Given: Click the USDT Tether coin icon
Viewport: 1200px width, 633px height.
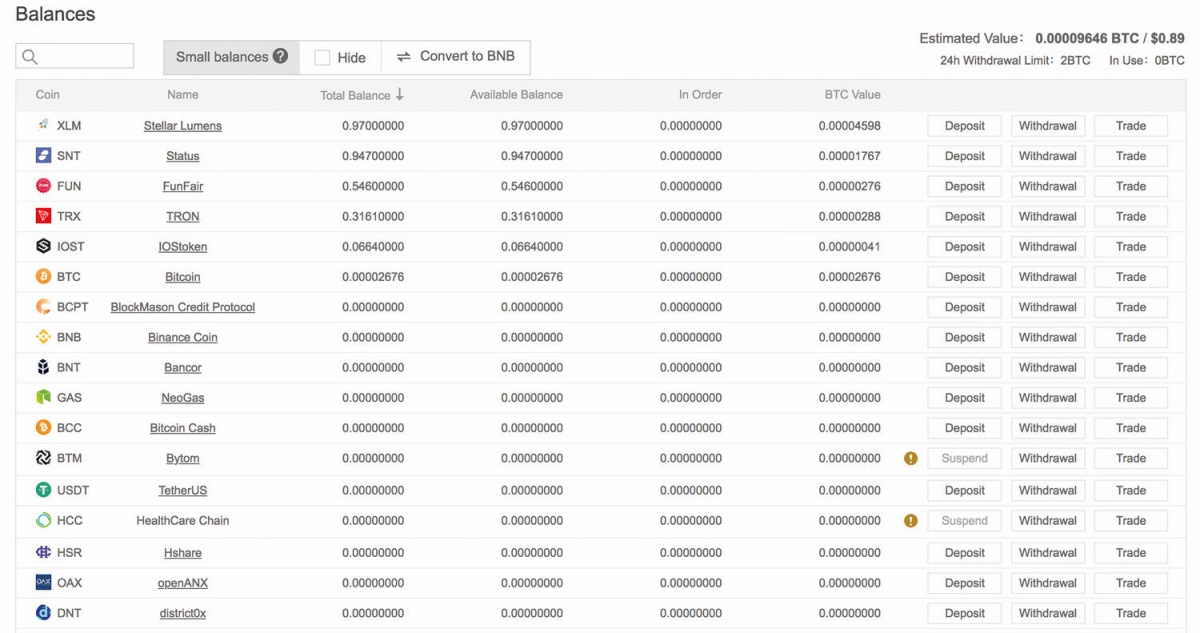Looking at the screenshot, I should pyautogui.click(x=43, y=490).
